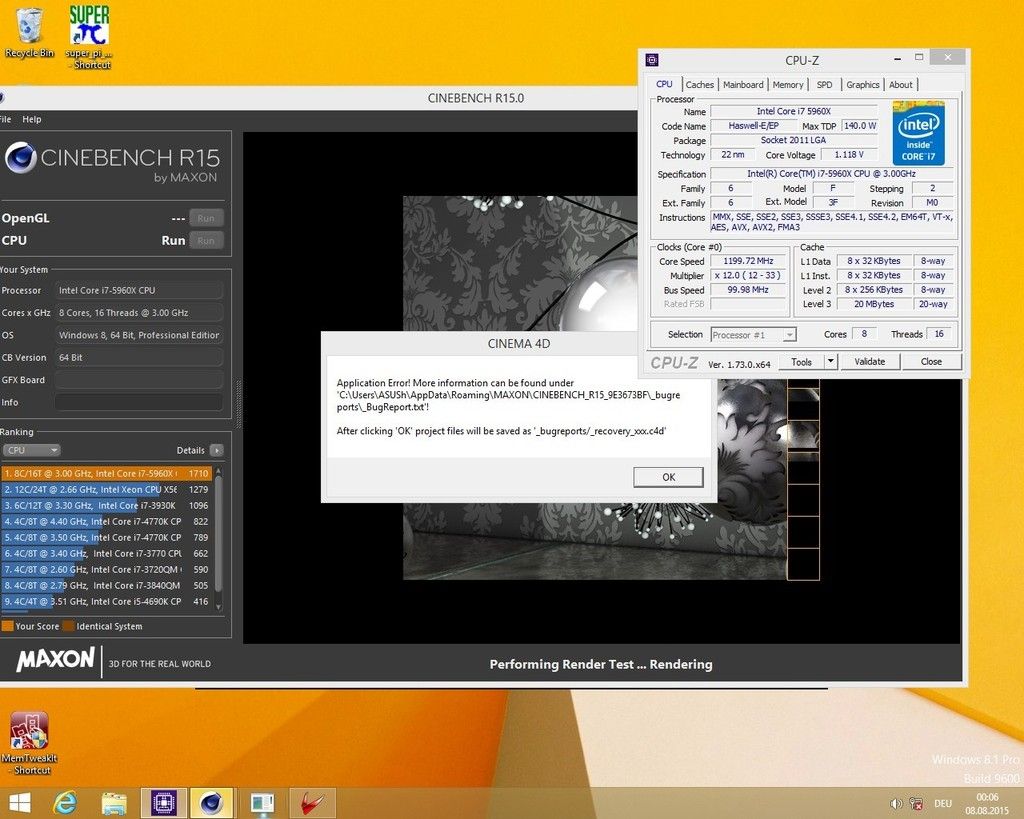Switch to the Mainboard tab in CPU-Z

(743, 84)
